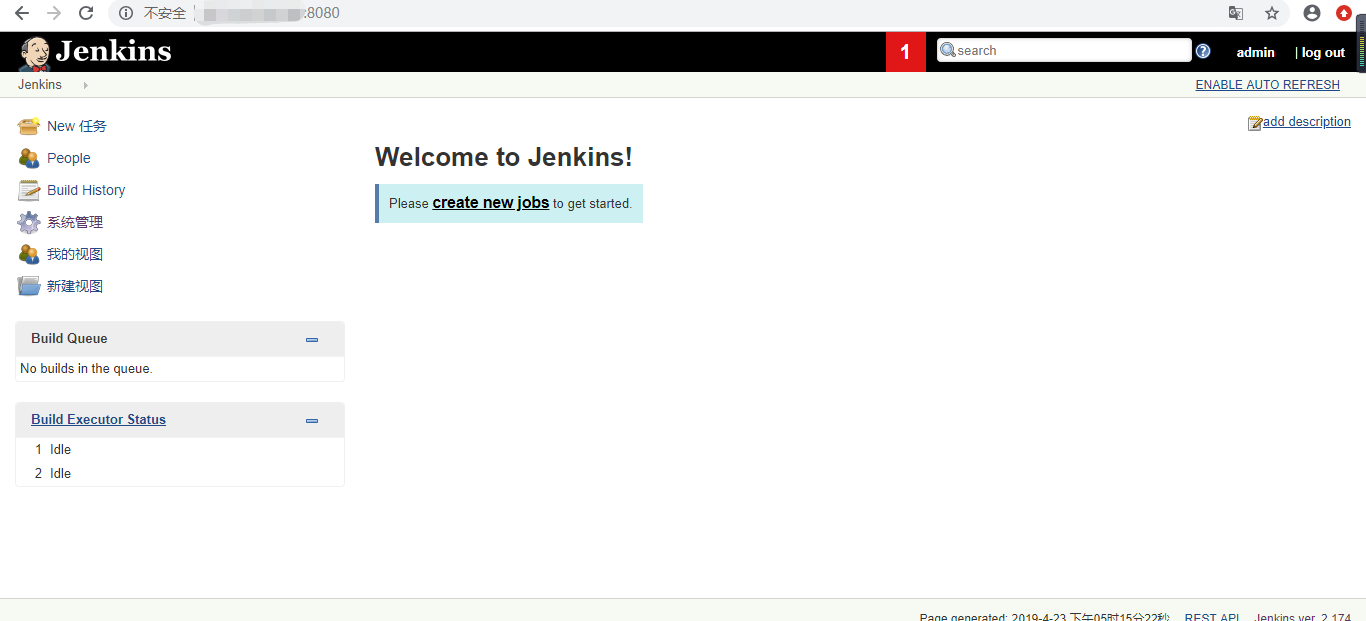
Task: Click the 系统管理 gear icon
Action: coord(29,222)
